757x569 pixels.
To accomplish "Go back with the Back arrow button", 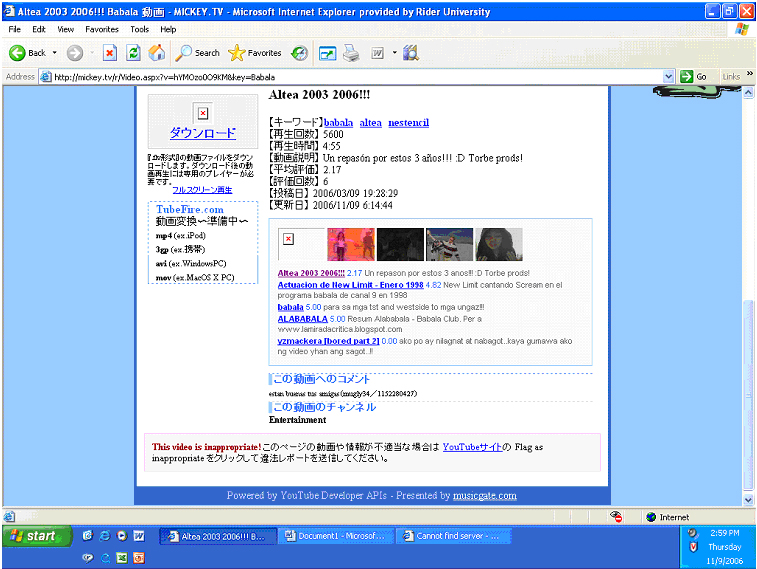I will click(27, 53).
